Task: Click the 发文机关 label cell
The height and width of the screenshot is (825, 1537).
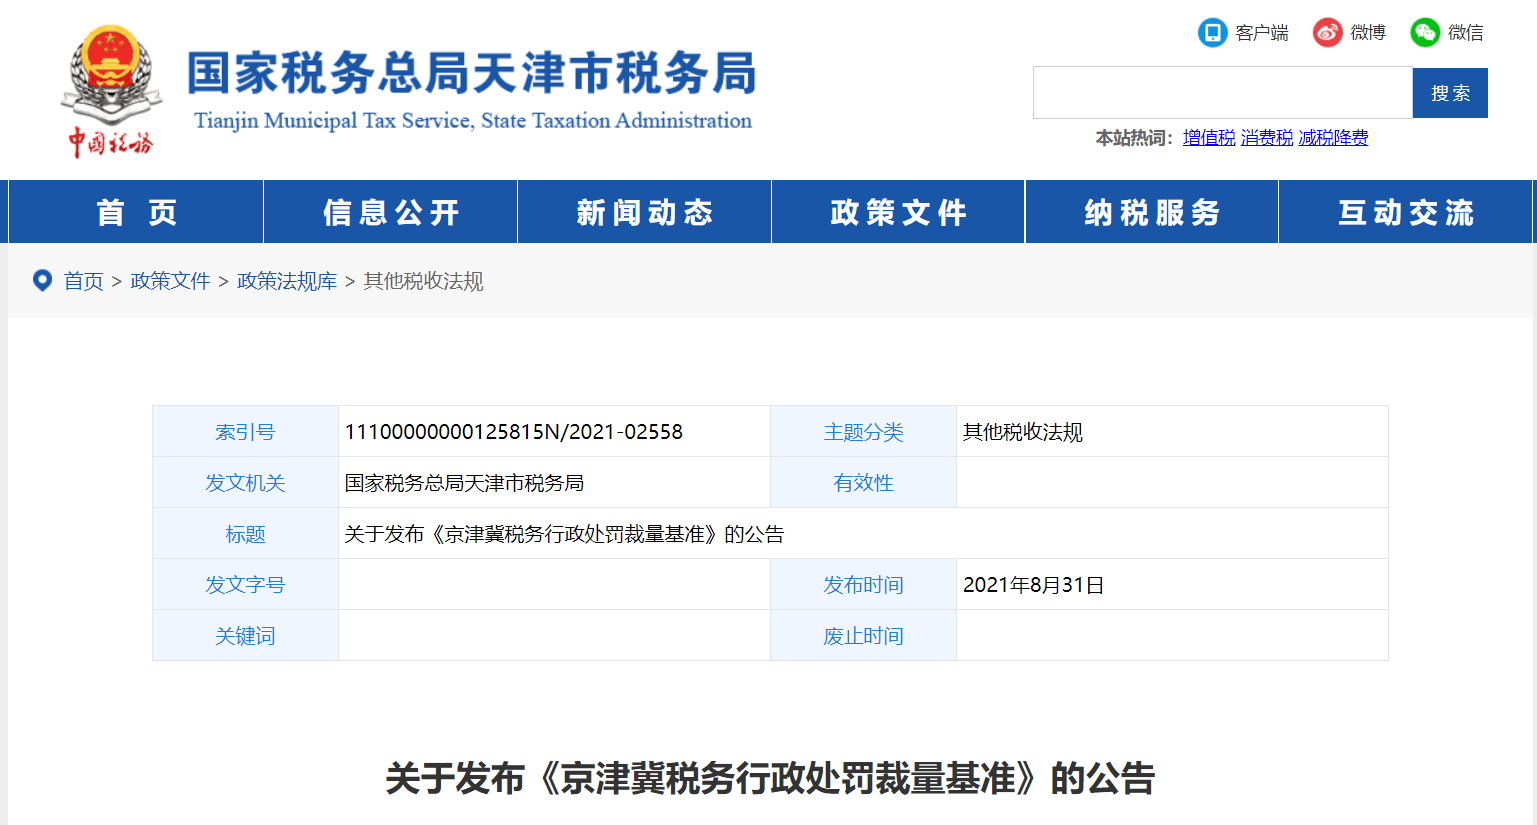Action: 245,483
